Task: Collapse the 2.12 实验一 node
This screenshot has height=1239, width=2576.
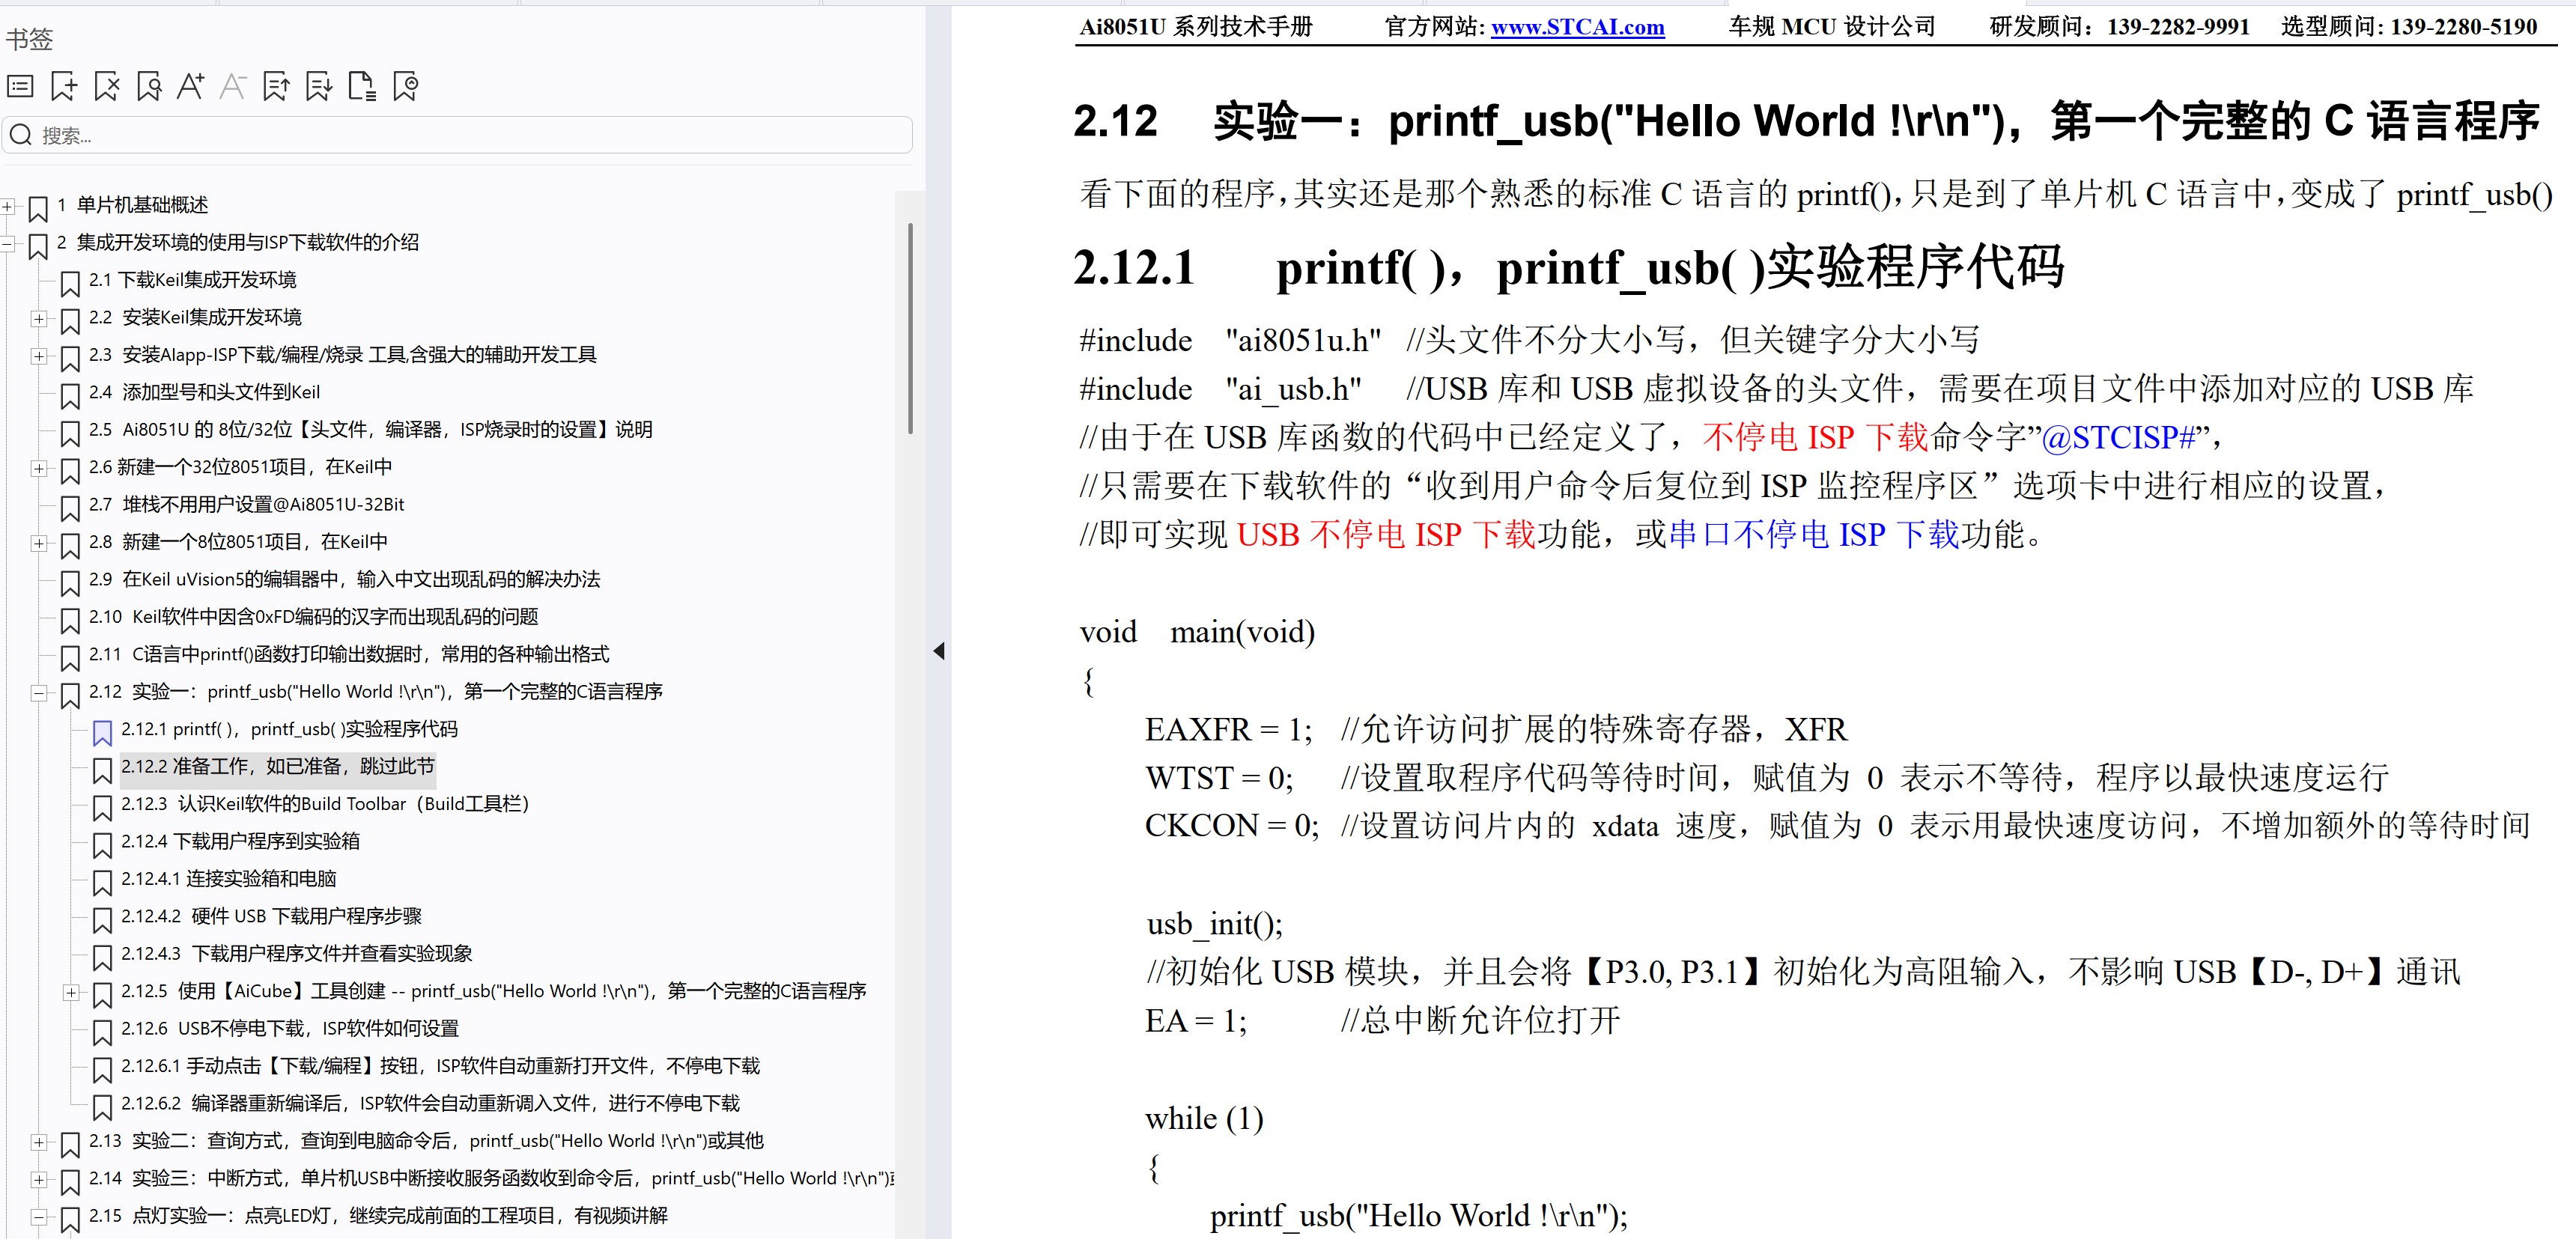Action: point(39,692)
